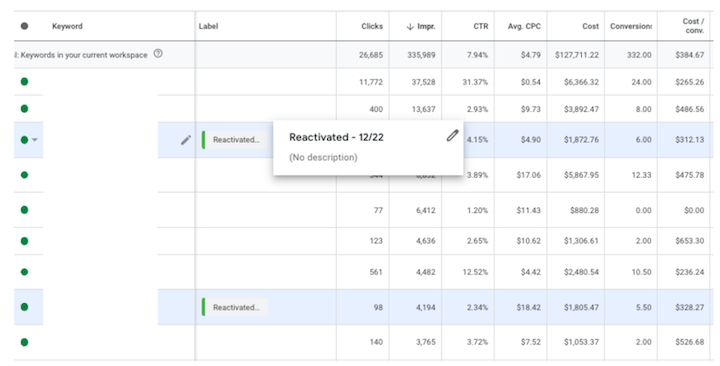Click the help icon next to Keywords in your workspace
Image resolution: width=720 pixels, height=366 pixels.
pyautogui.click(x=158, y=54)
